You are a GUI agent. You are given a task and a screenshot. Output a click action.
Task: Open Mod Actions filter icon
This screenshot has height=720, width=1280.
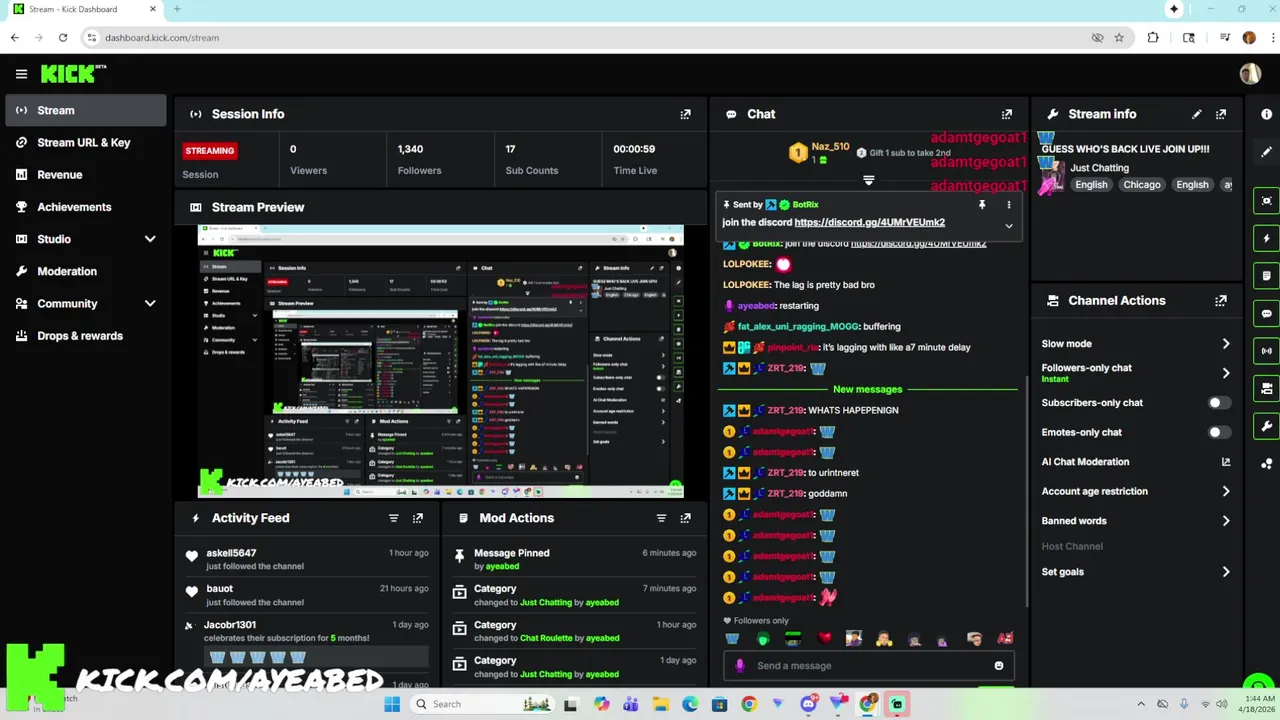click(x=661, y=518)
